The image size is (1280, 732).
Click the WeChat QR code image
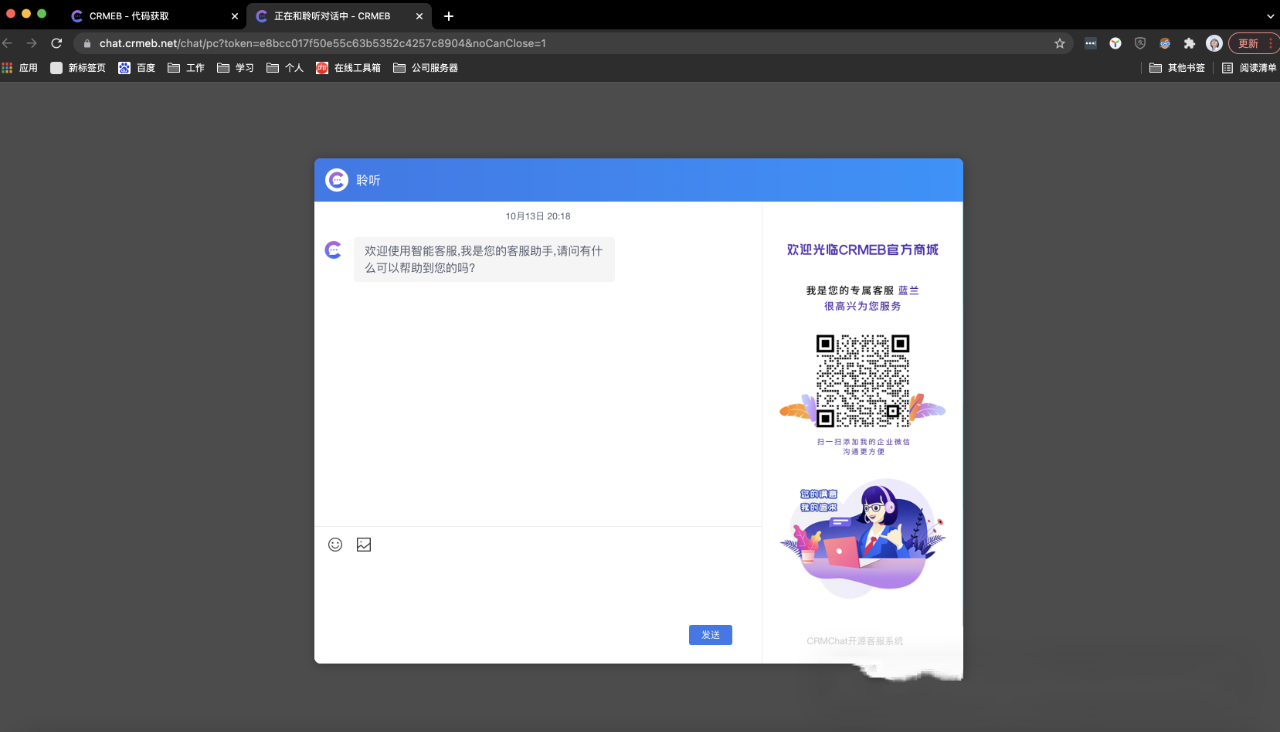[862, 381]
